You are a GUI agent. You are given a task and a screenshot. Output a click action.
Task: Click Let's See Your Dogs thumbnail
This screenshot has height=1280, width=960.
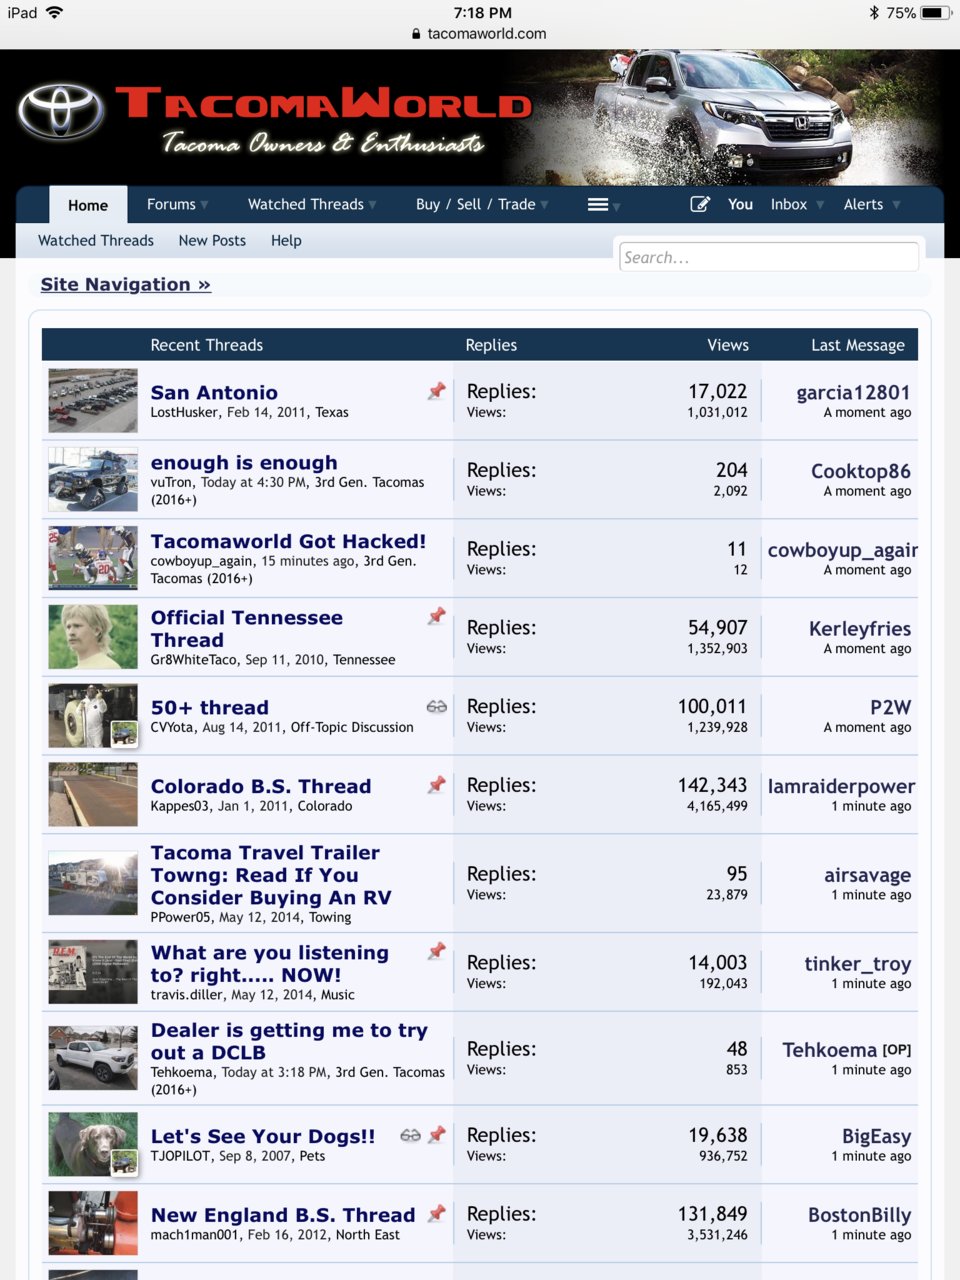click(x=93, y=1144)
